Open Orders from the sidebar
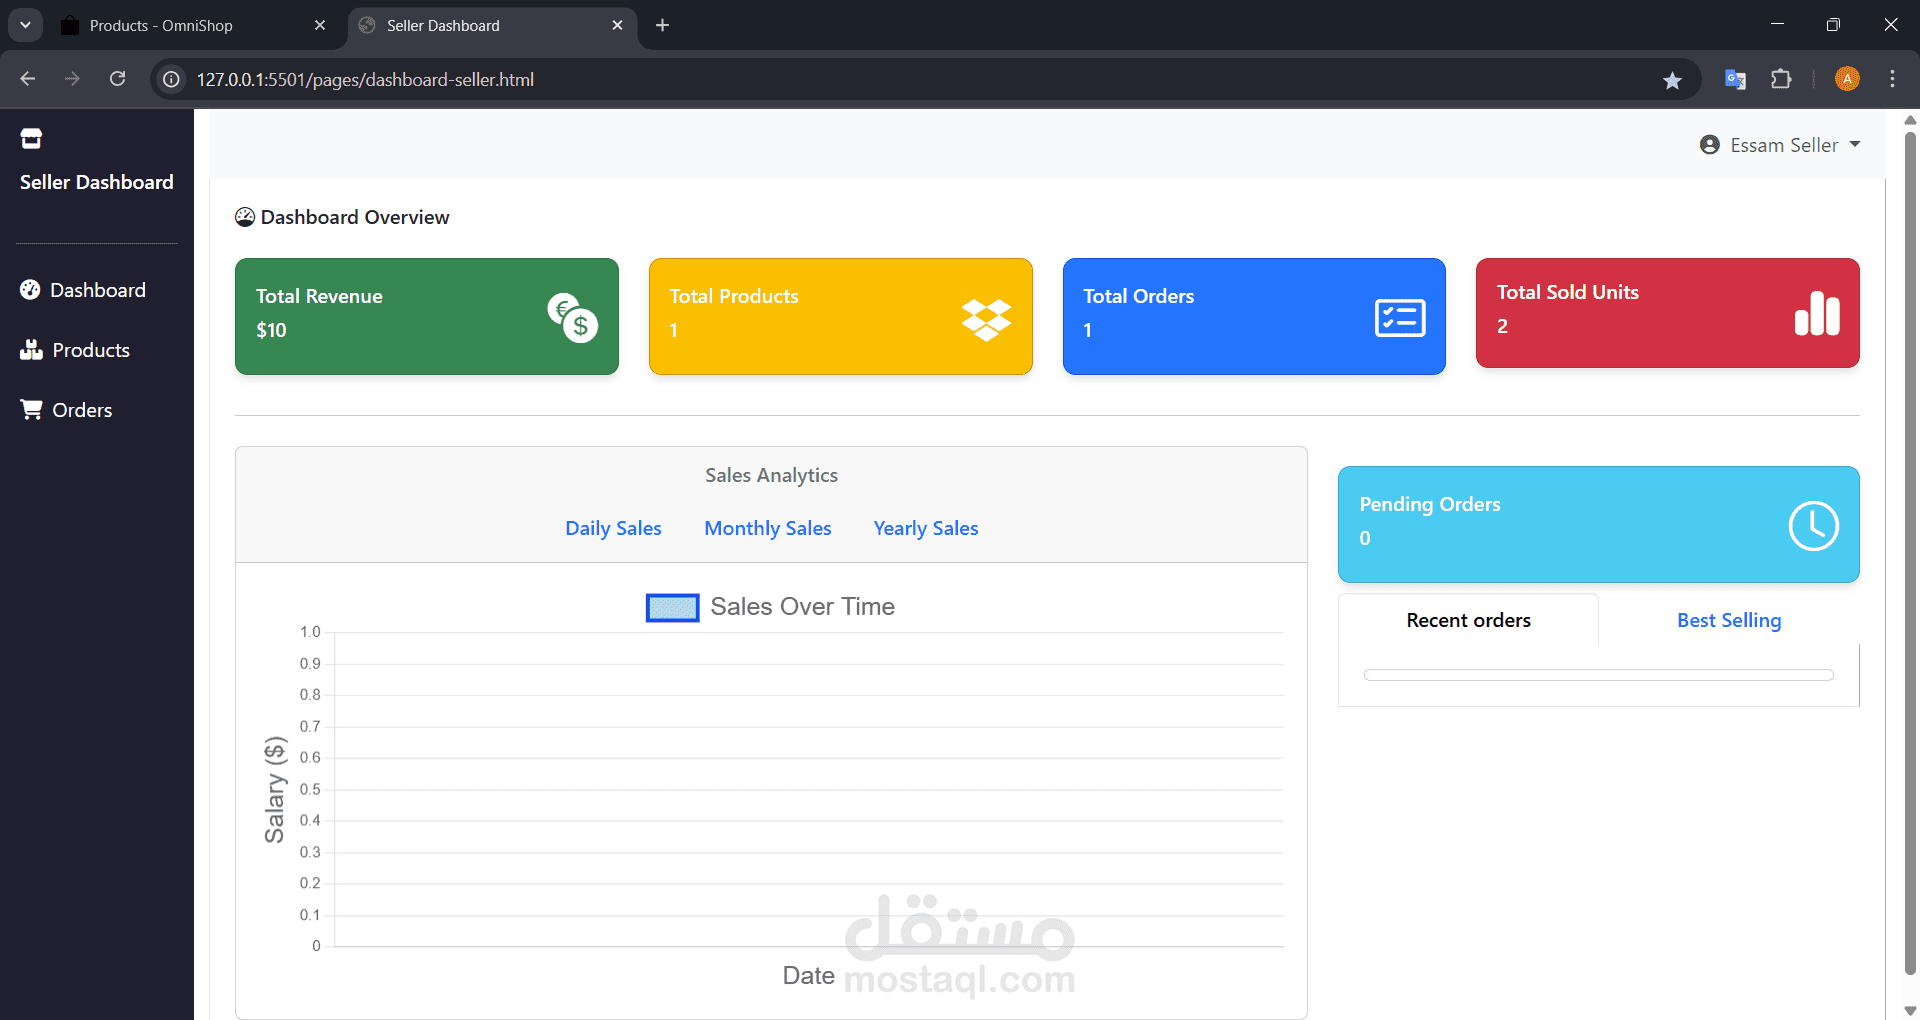The height and width of the screenshot is (1020, 1920). pyautogui.click(x=67, y=410)
